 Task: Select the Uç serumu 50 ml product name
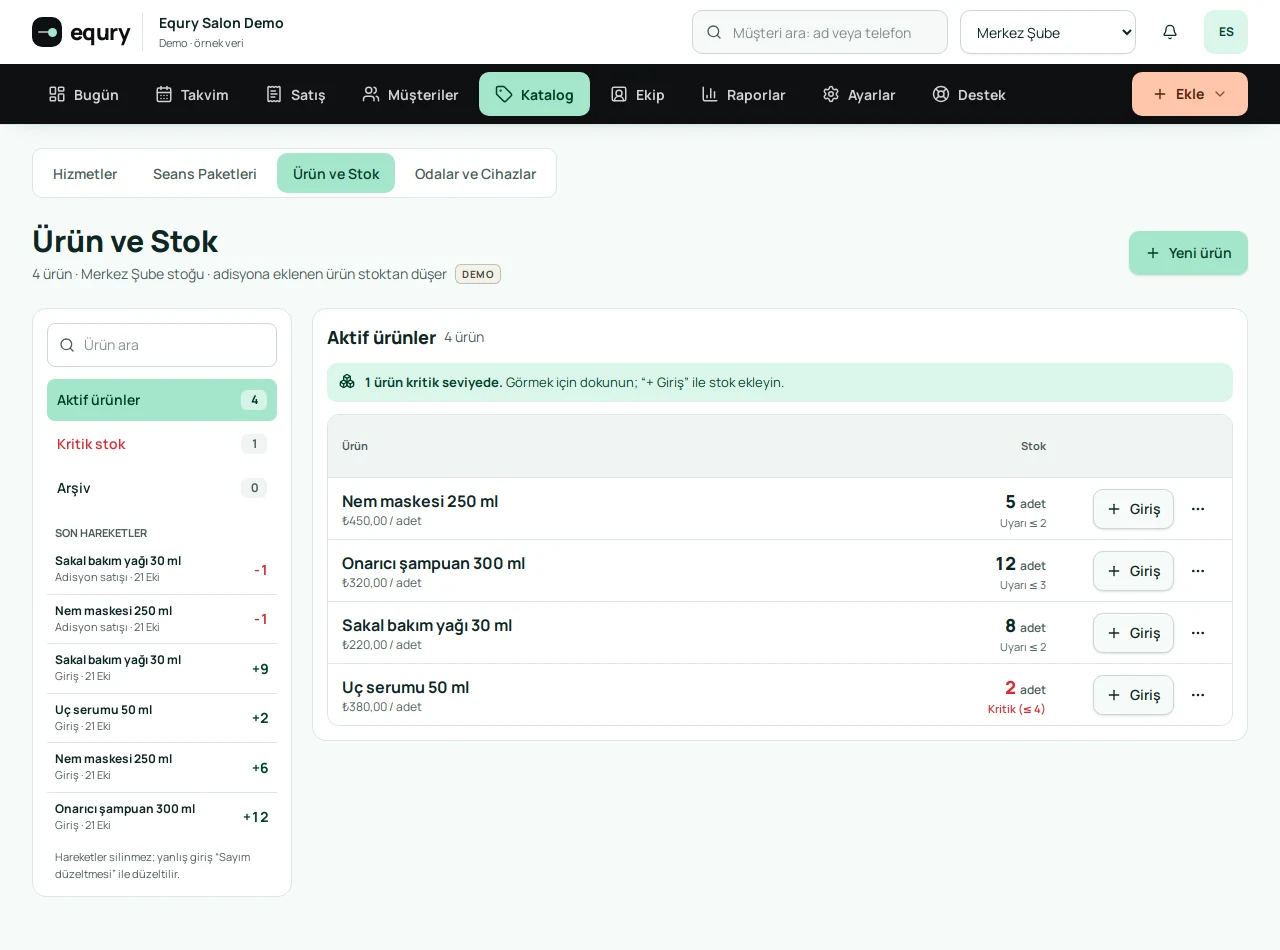[405, 687]
